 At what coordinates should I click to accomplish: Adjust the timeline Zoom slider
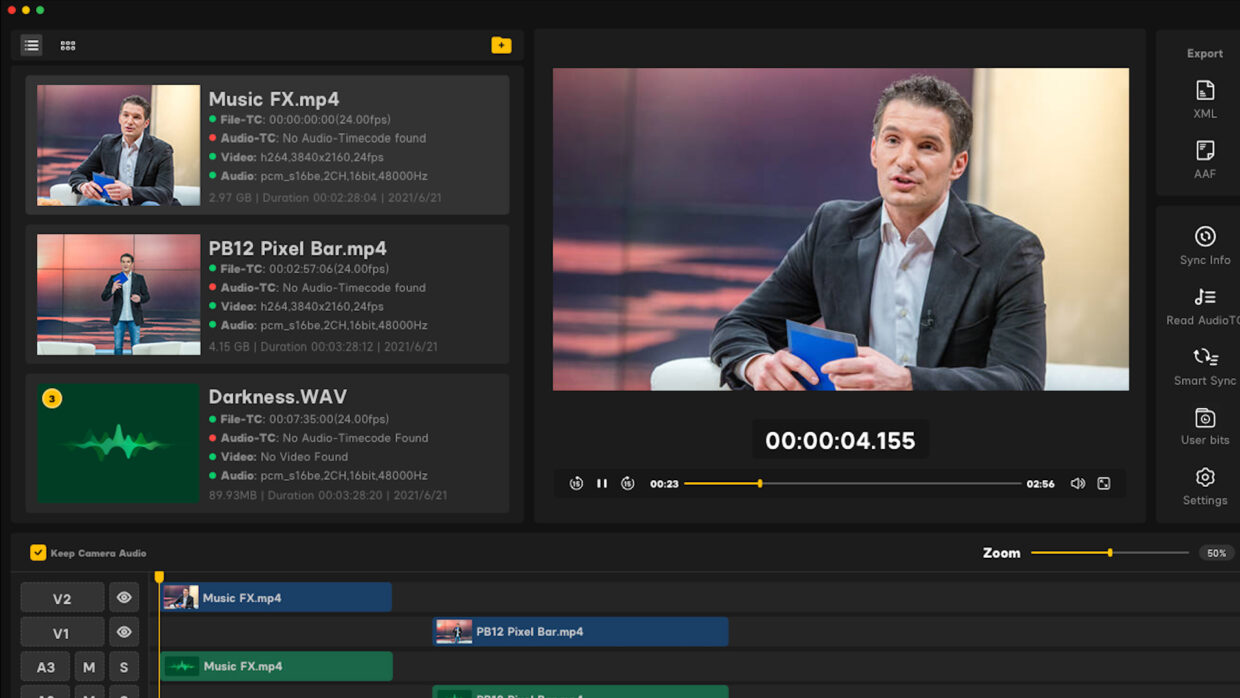[x=1110, y=552]
